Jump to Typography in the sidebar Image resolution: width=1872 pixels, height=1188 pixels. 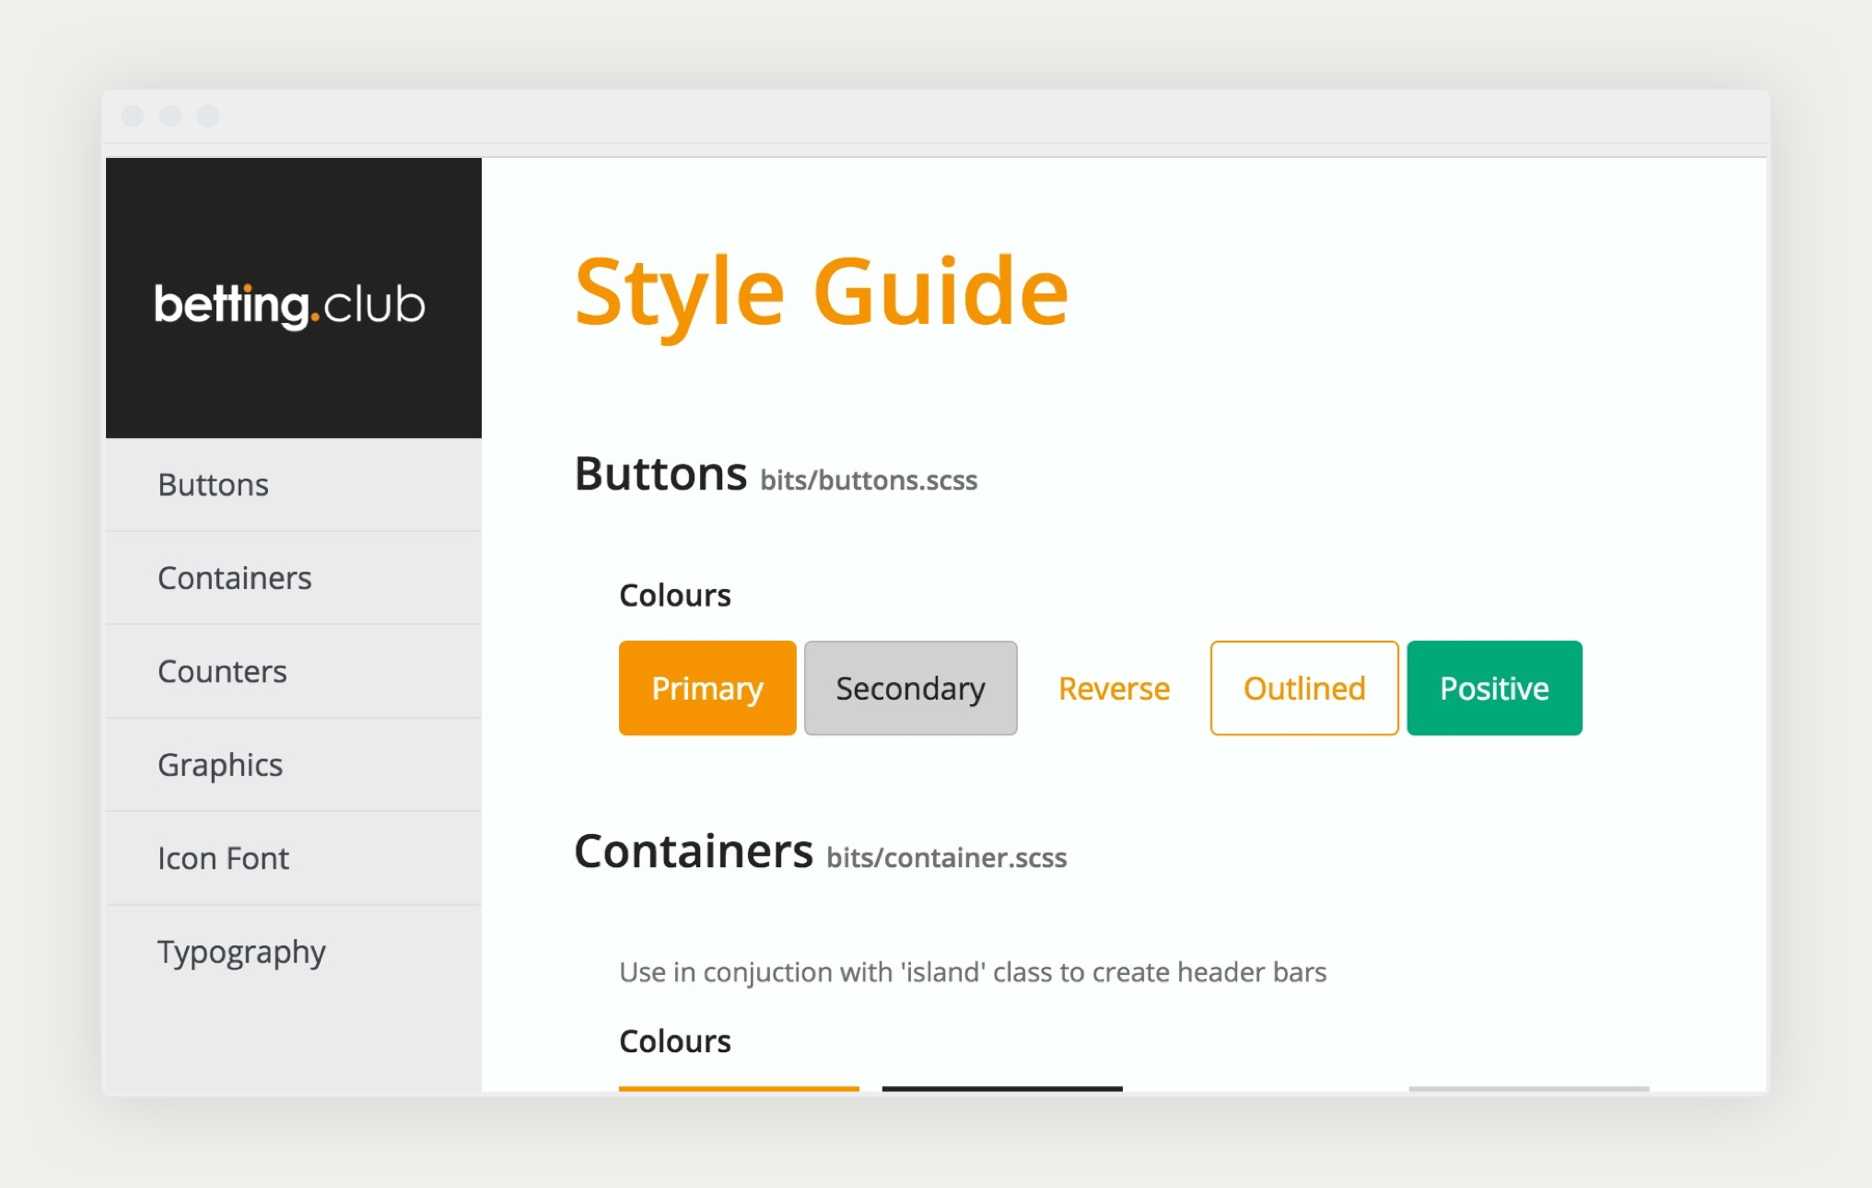(241, 952)
